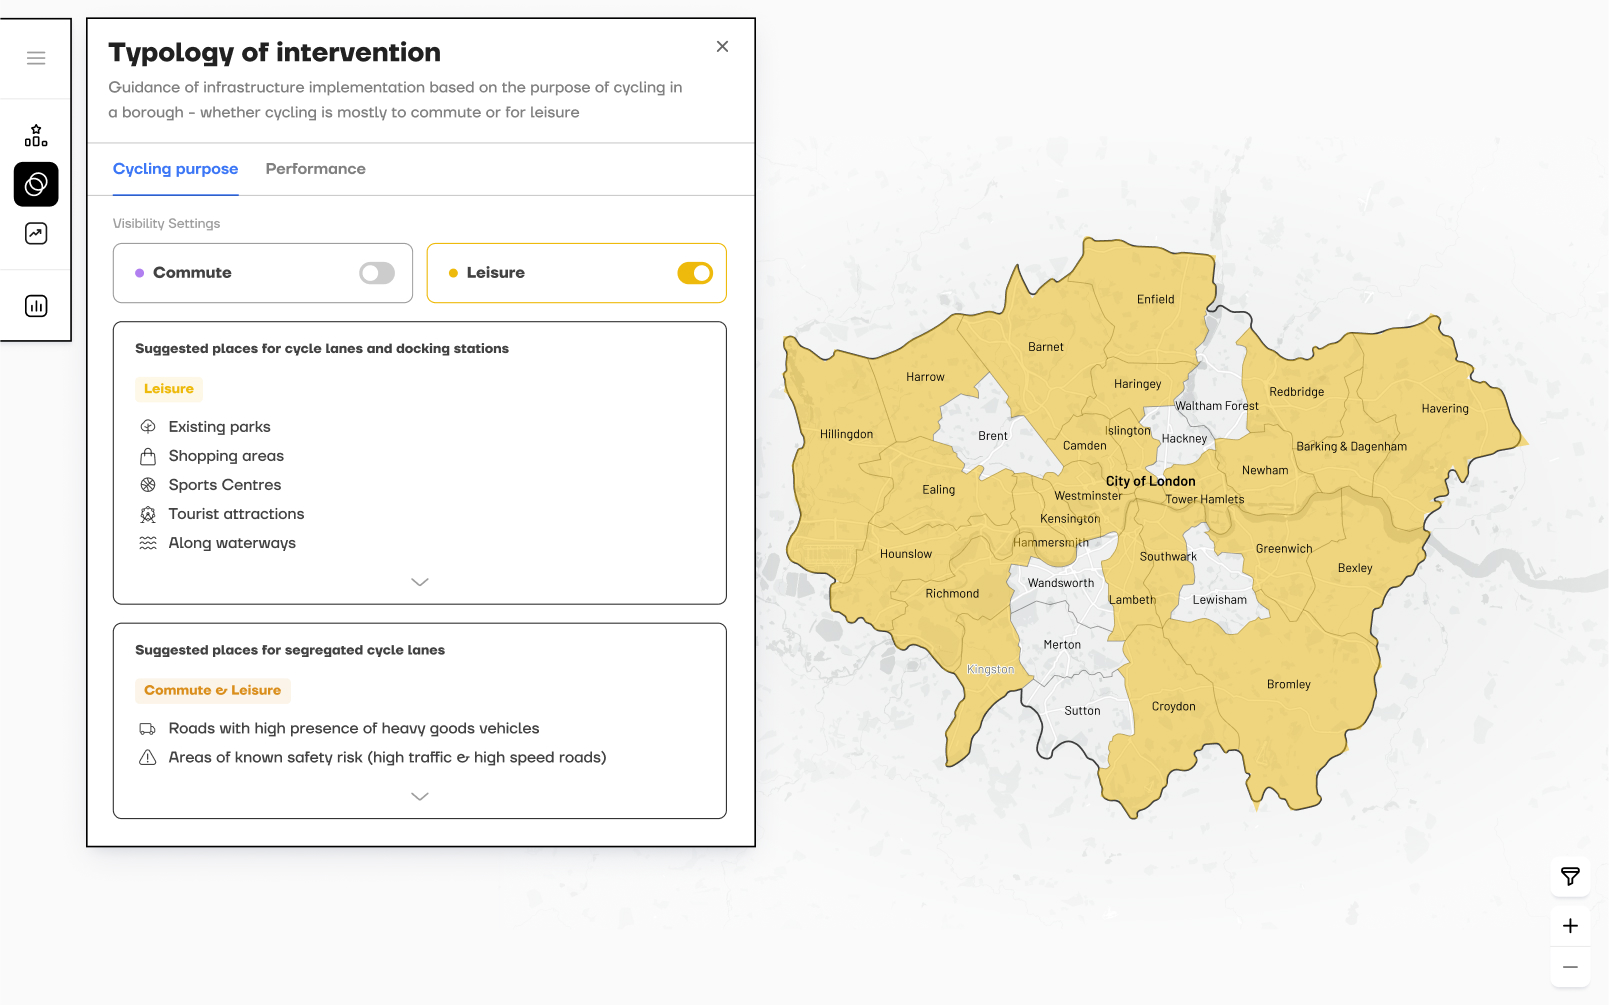Select the Enfield borough label on map

click(1155, 299)
